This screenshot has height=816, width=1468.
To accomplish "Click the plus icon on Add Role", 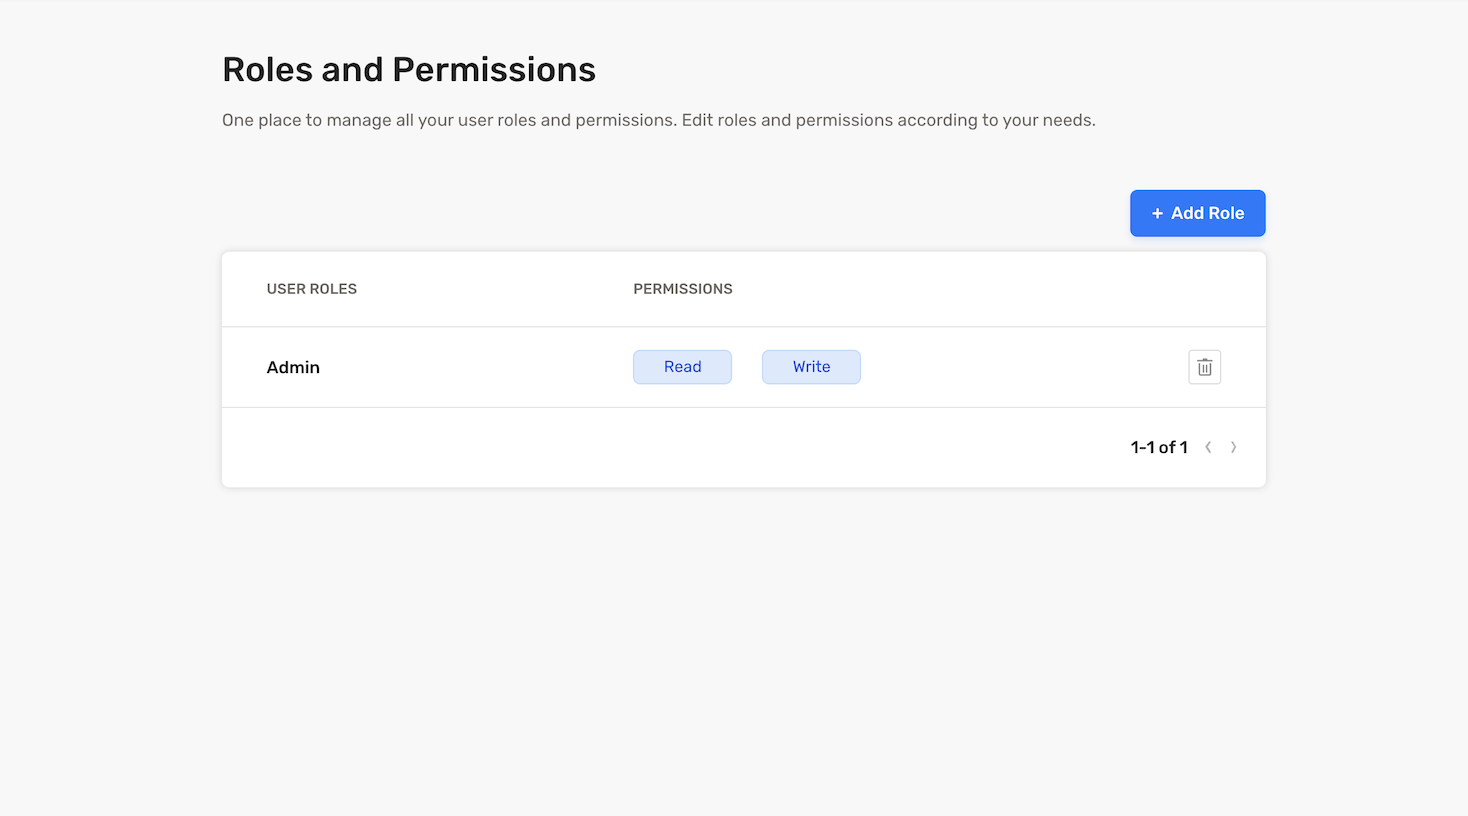I will point(1157,213).
